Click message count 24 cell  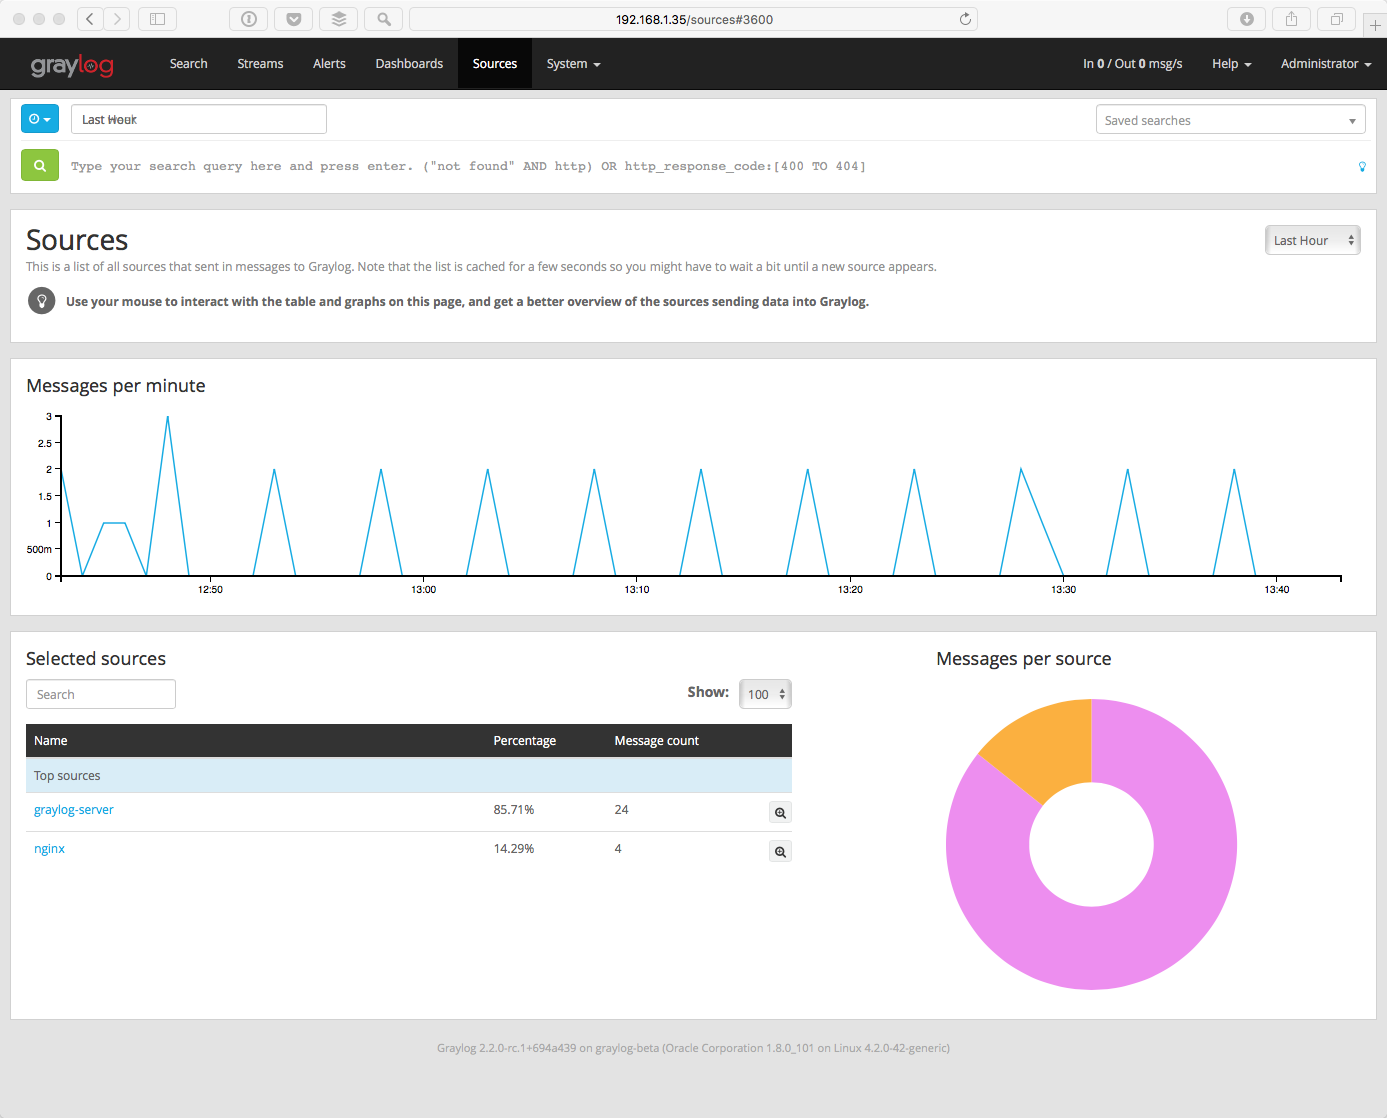622,810
